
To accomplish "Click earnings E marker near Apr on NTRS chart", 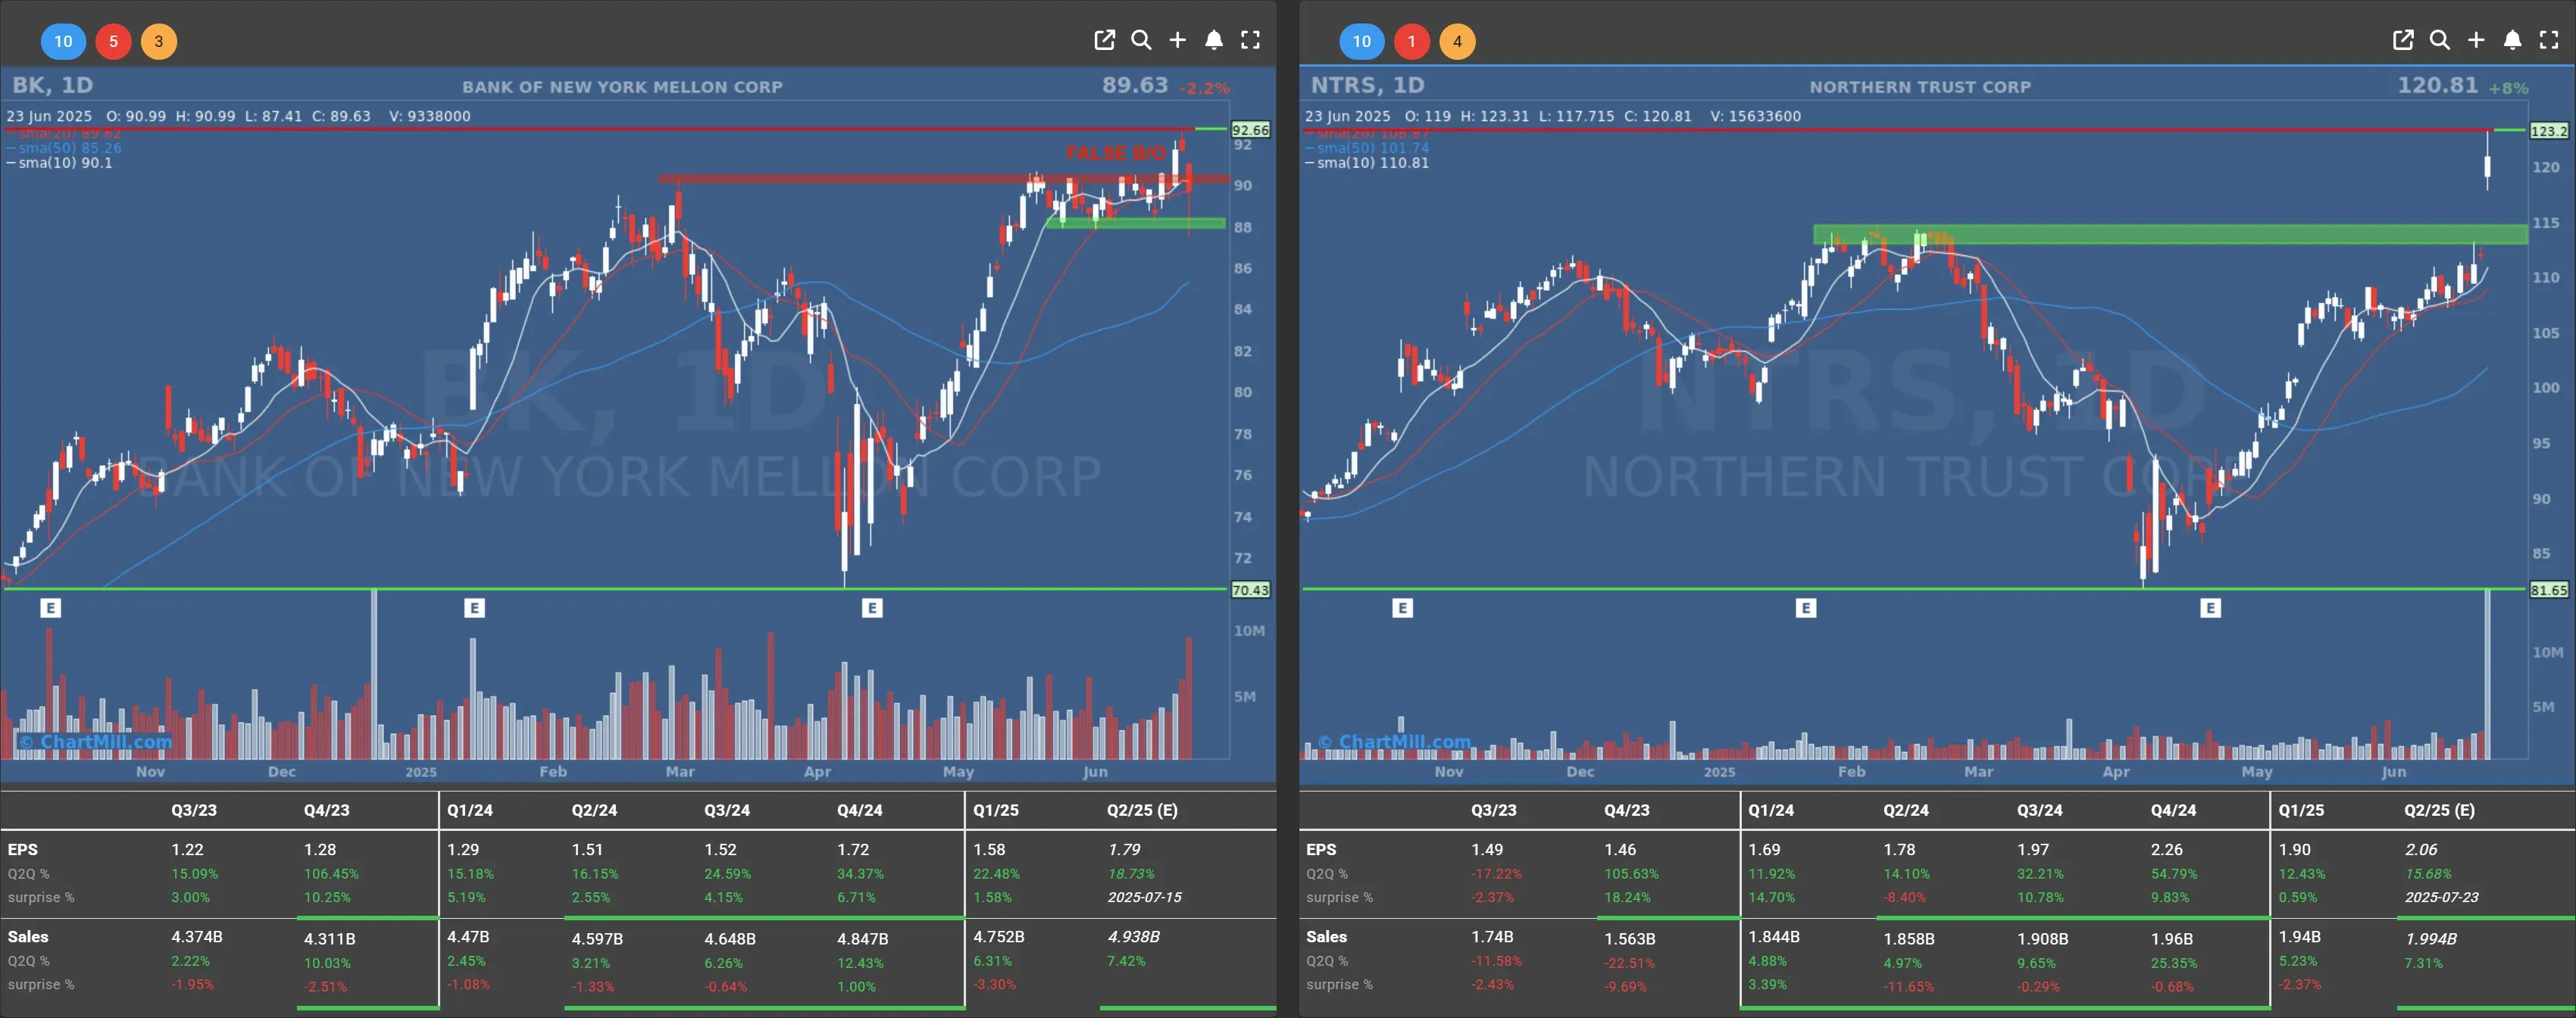I will pyautogui.click(x=2211, y=607).
